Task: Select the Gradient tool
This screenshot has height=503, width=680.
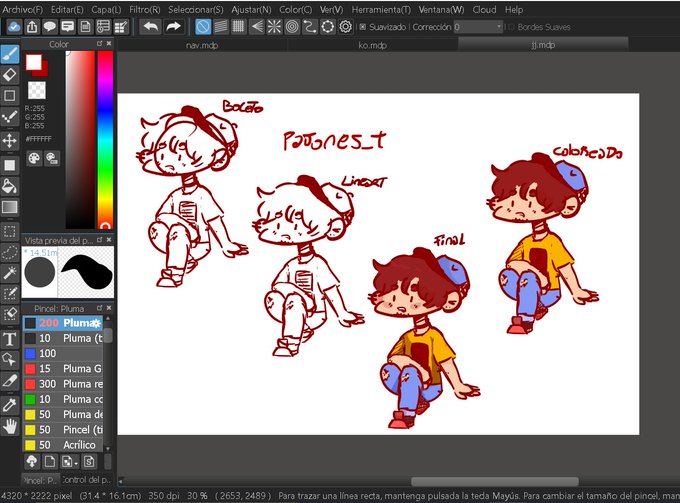Action: point(10,207)
